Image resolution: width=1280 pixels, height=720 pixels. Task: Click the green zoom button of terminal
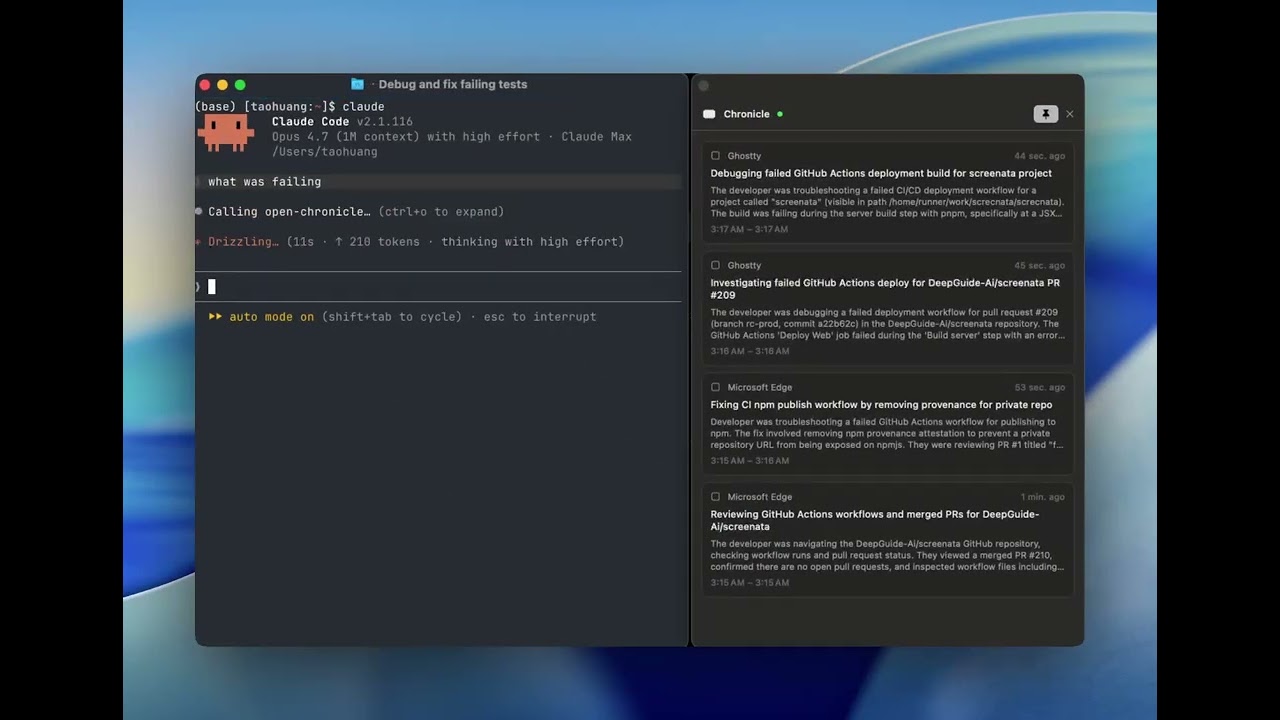coord(240,85)
